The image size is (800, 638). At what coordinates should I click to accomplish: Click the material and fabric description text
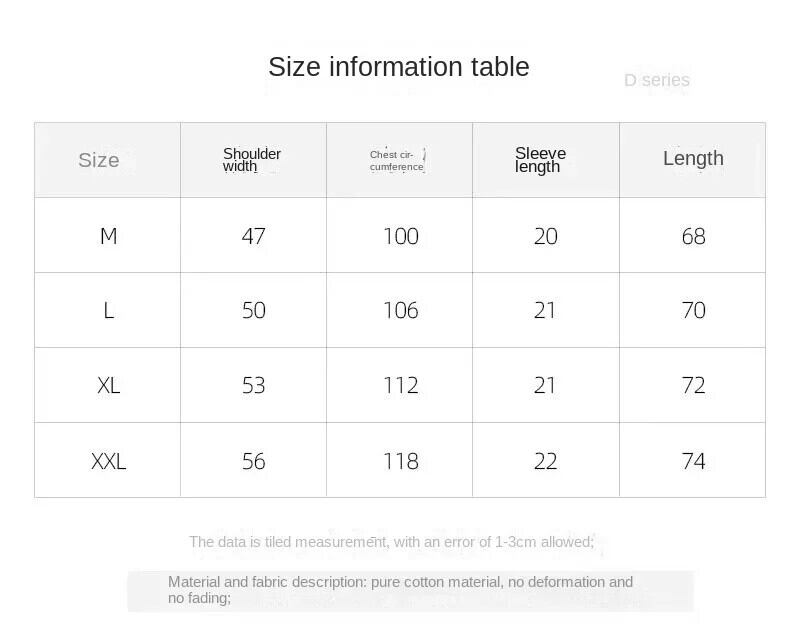(x=400, y=590)
